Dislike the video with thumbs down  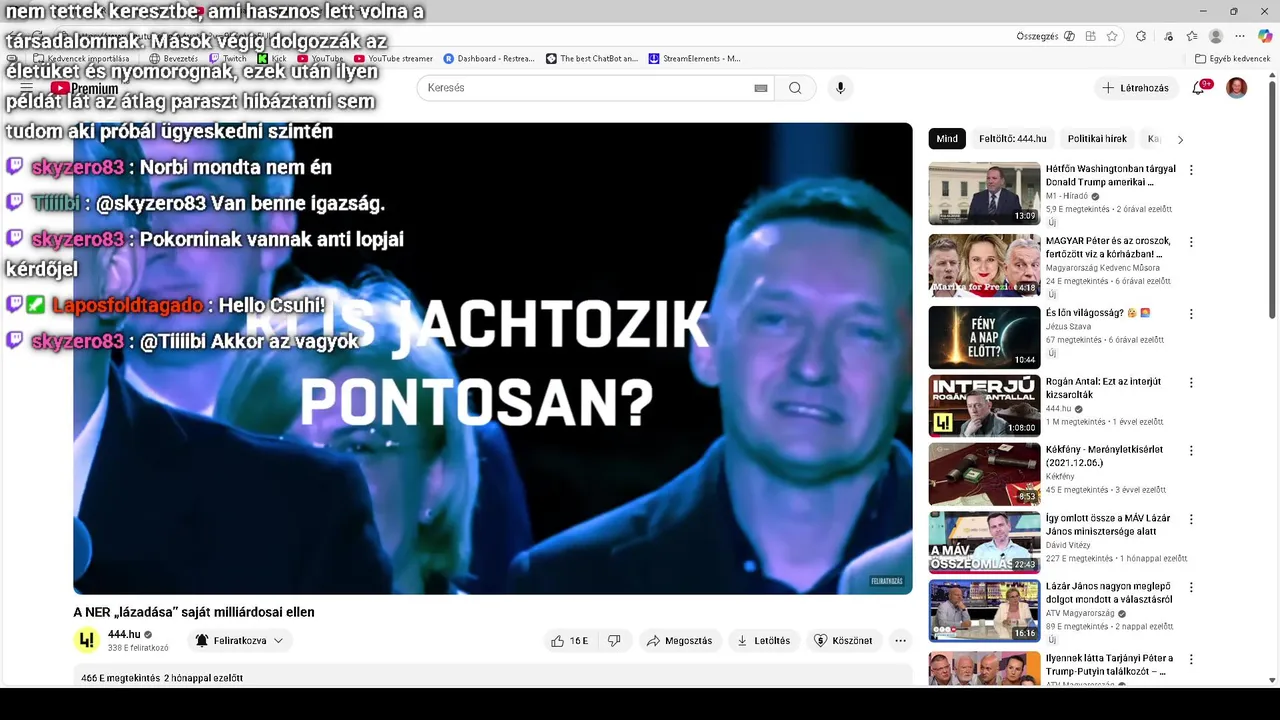pos(614,641)
